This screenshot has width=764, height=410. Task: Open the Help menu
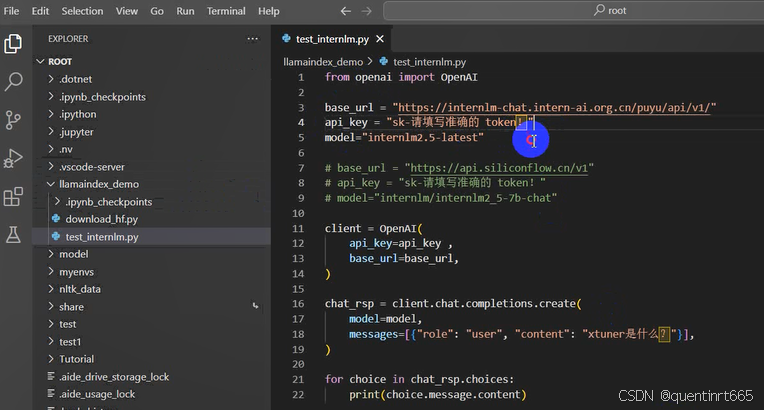268,11
